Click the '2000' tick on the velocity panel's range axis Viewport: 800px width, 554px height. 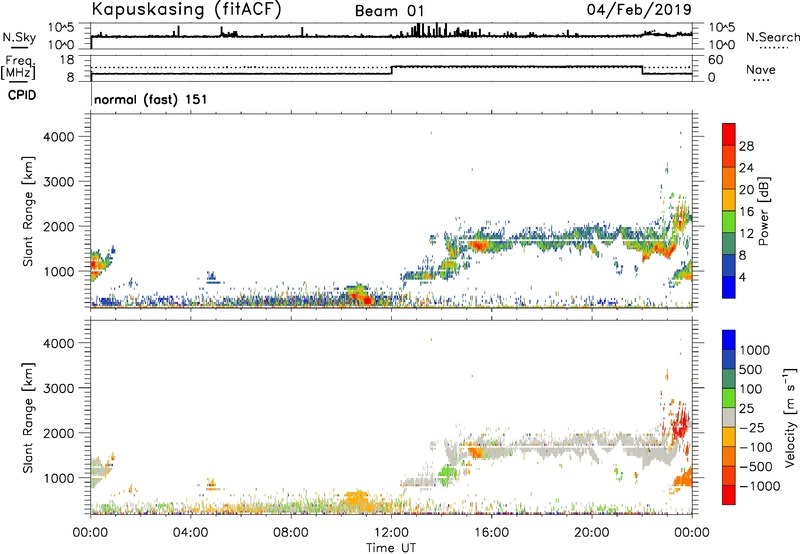58,433
